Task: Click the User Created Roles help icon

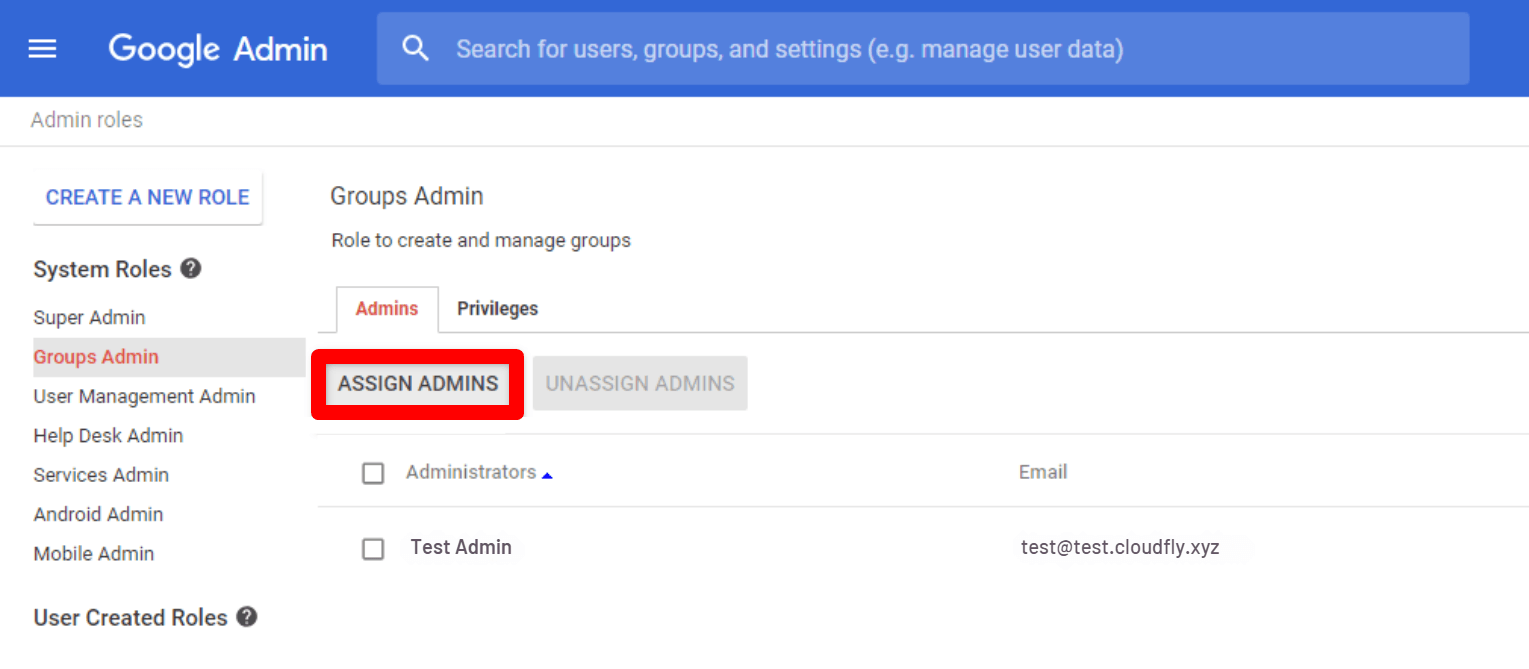Action: point(246,617)
